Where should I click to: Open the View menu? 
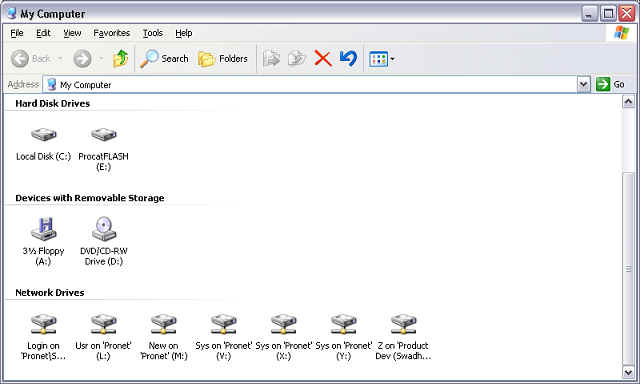[72, 33]
